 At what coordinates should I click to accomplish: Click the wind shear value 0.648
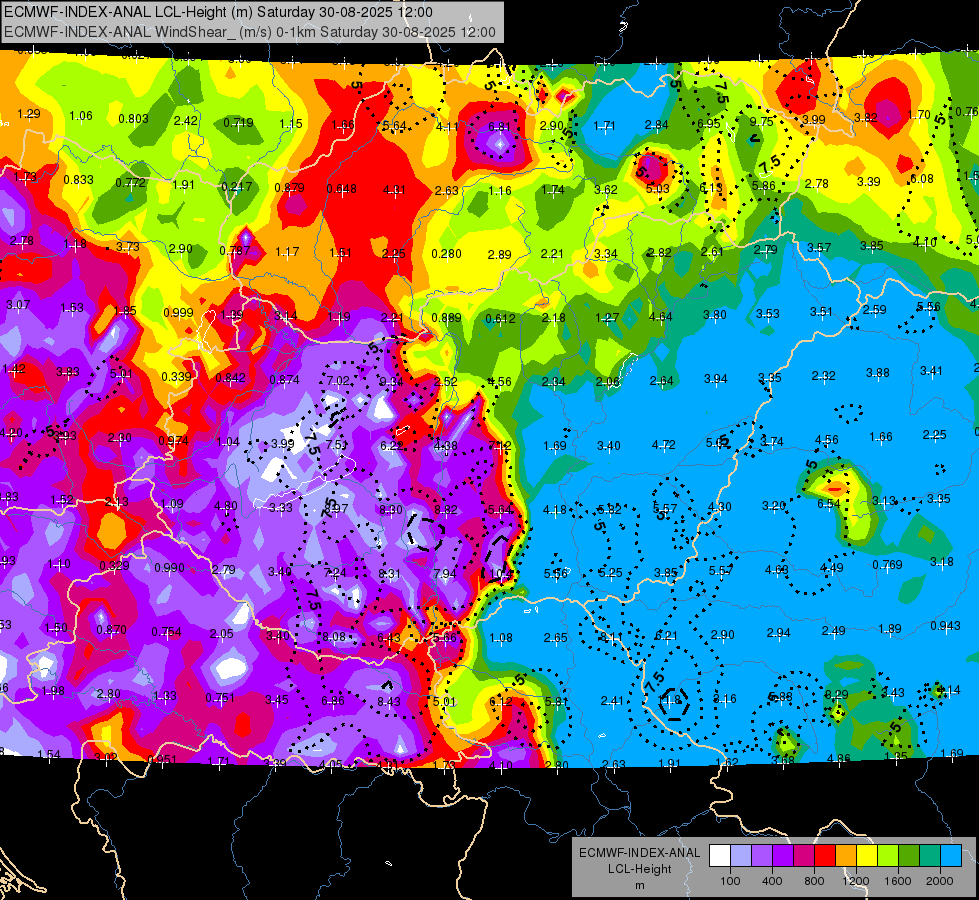(342, 189)
